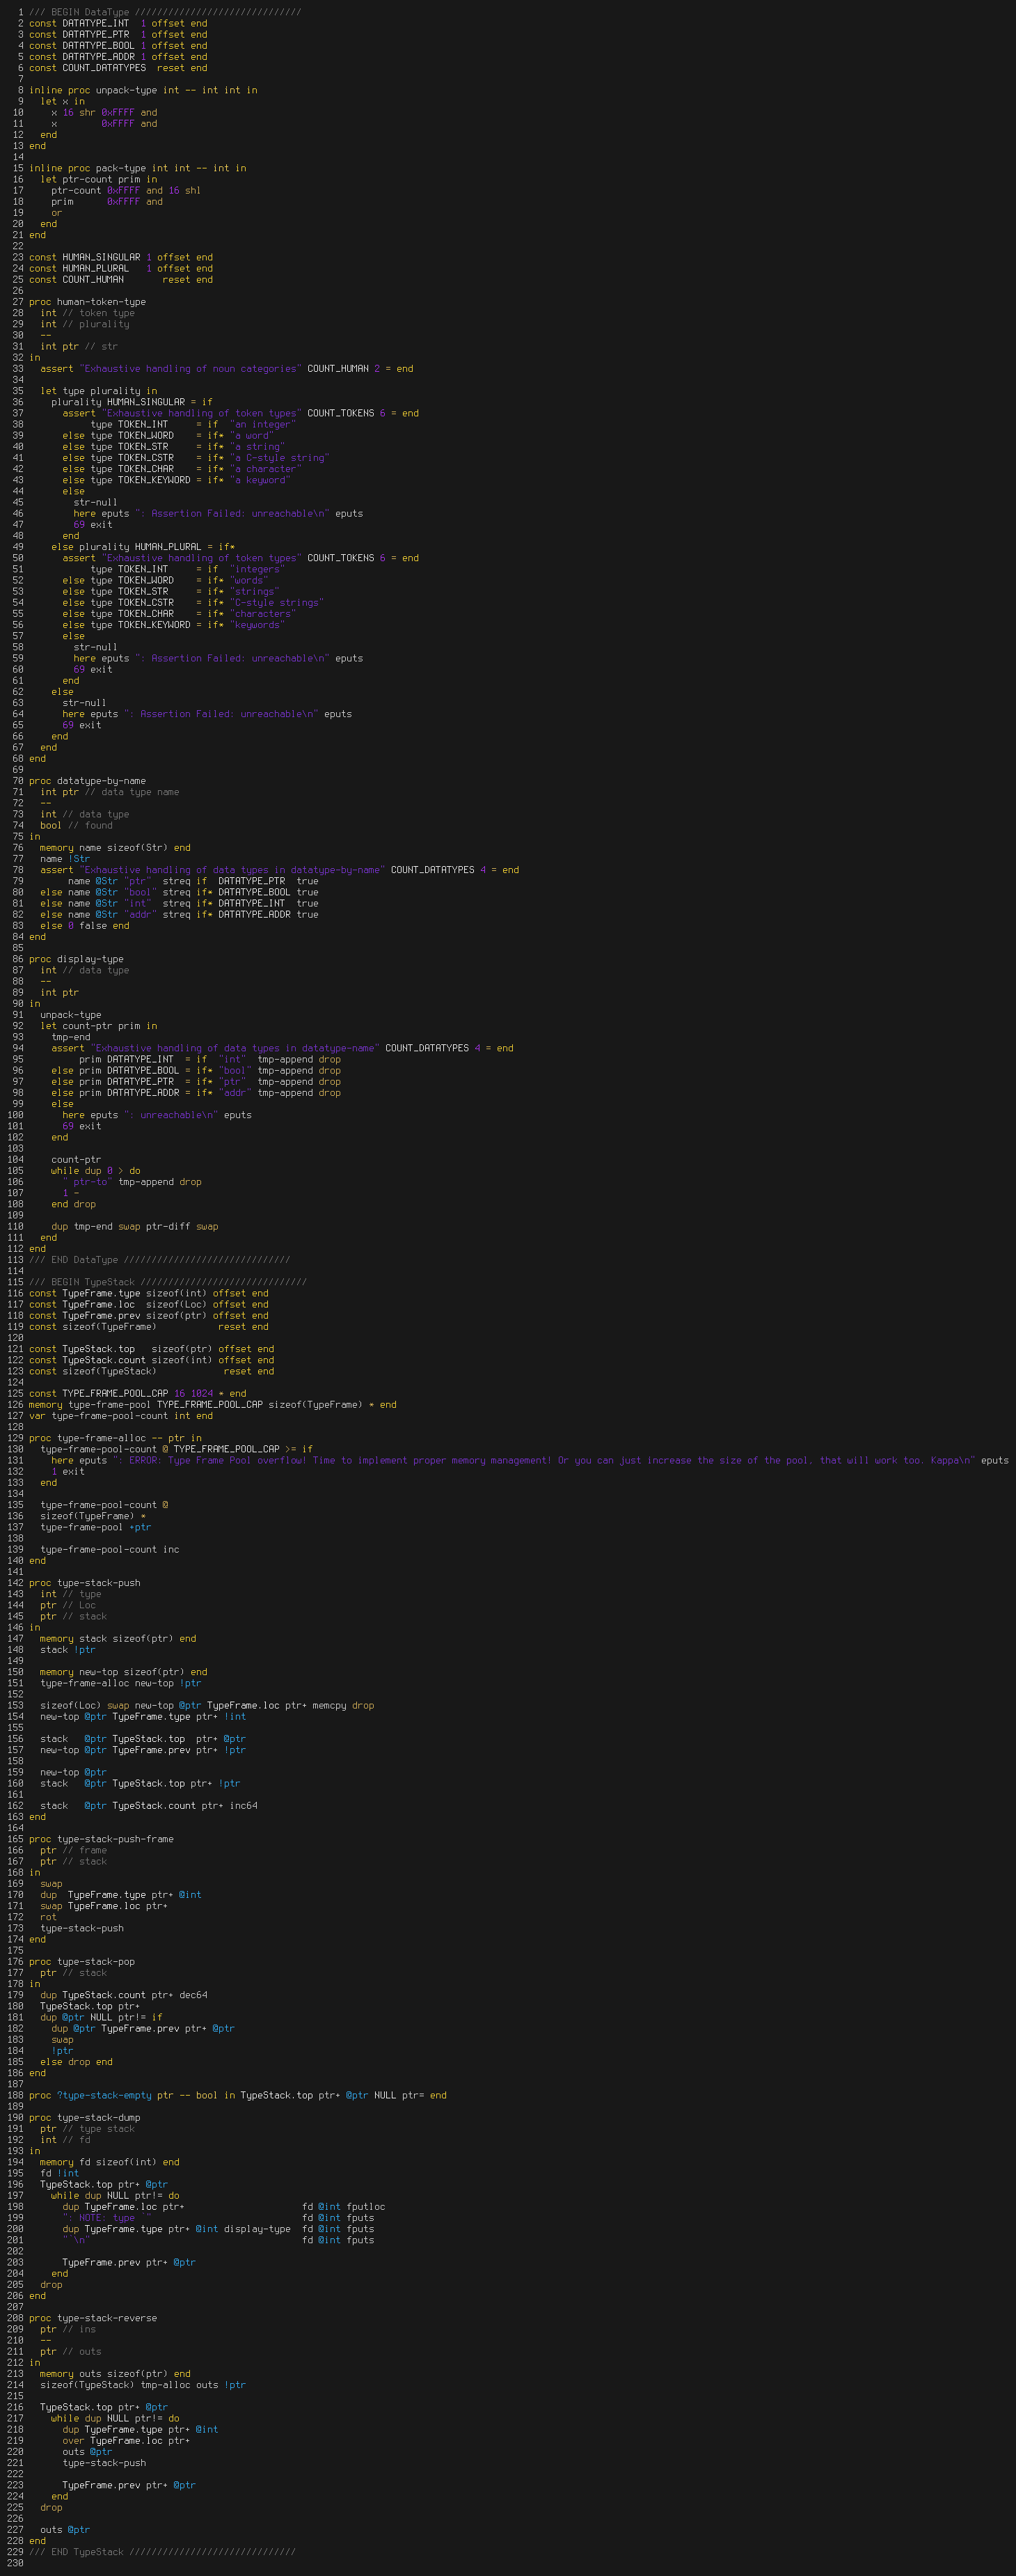Click the 'const TypeFrame.prev' declaration
1016x2576 pixels.
[149, 1316]
